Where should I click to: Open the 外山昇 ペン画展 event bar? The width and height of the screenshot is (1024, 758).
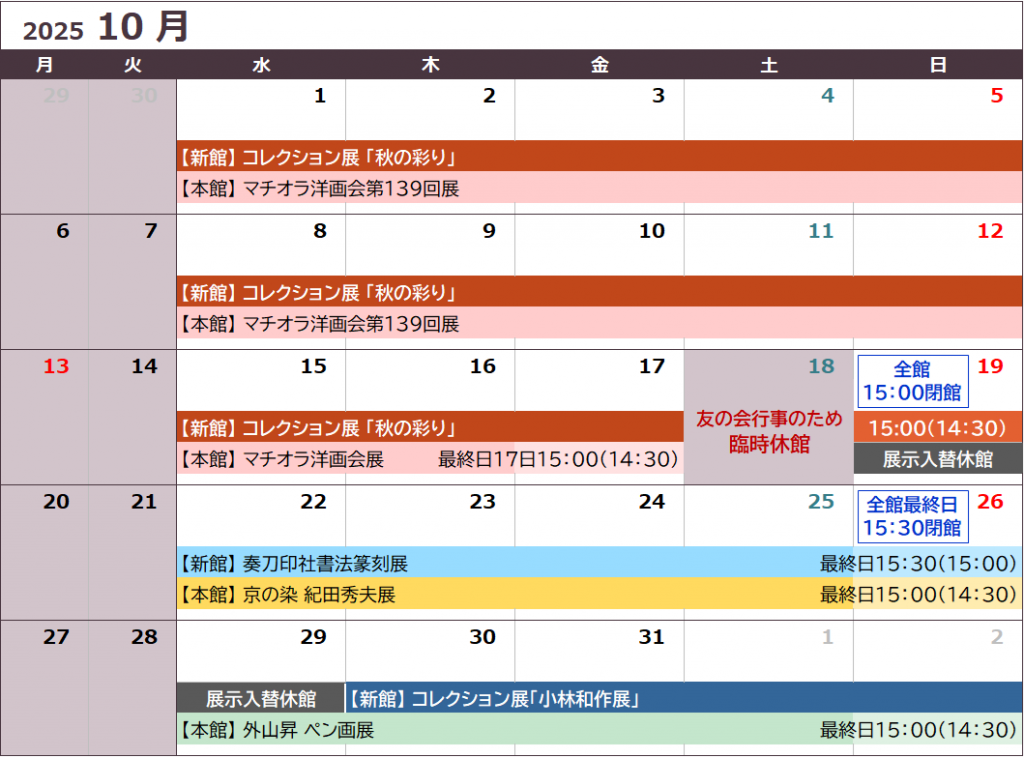click(599, 730)
